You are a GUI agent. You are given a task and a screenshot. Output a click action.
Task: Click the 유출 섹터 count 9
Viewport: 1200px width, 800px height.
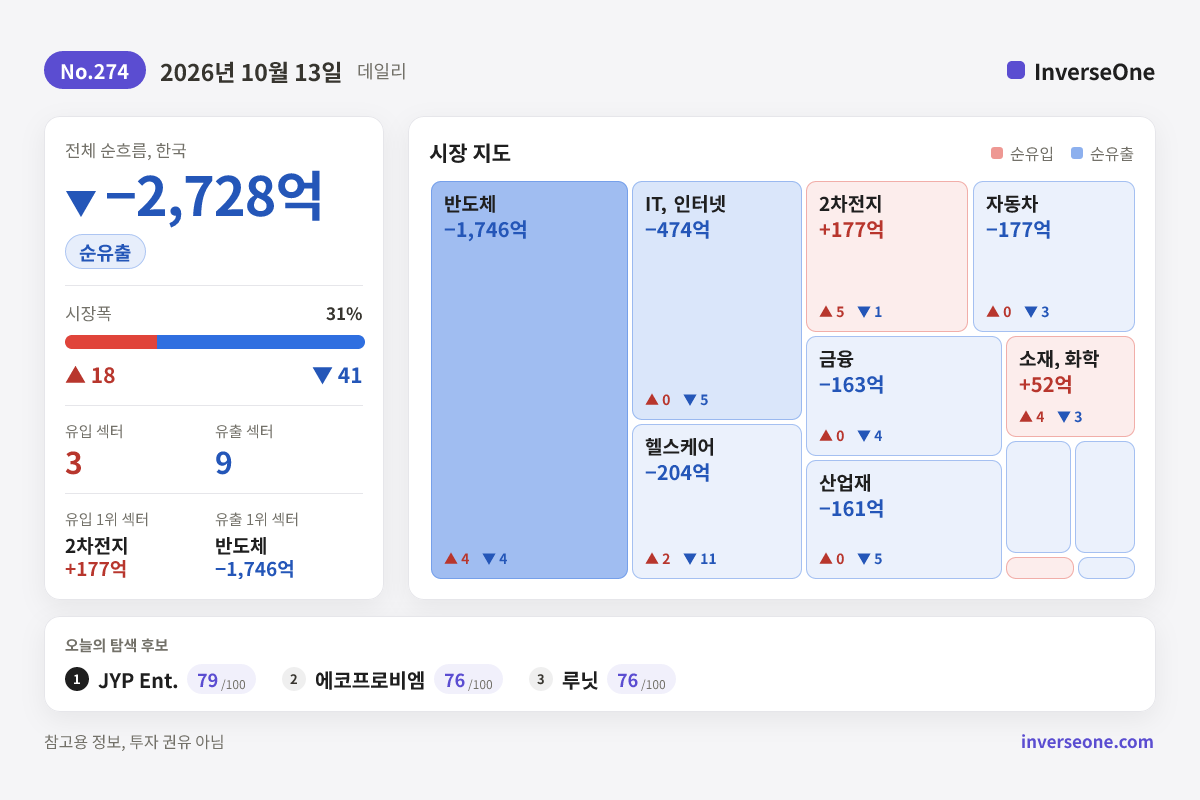(x=224, y=463)
